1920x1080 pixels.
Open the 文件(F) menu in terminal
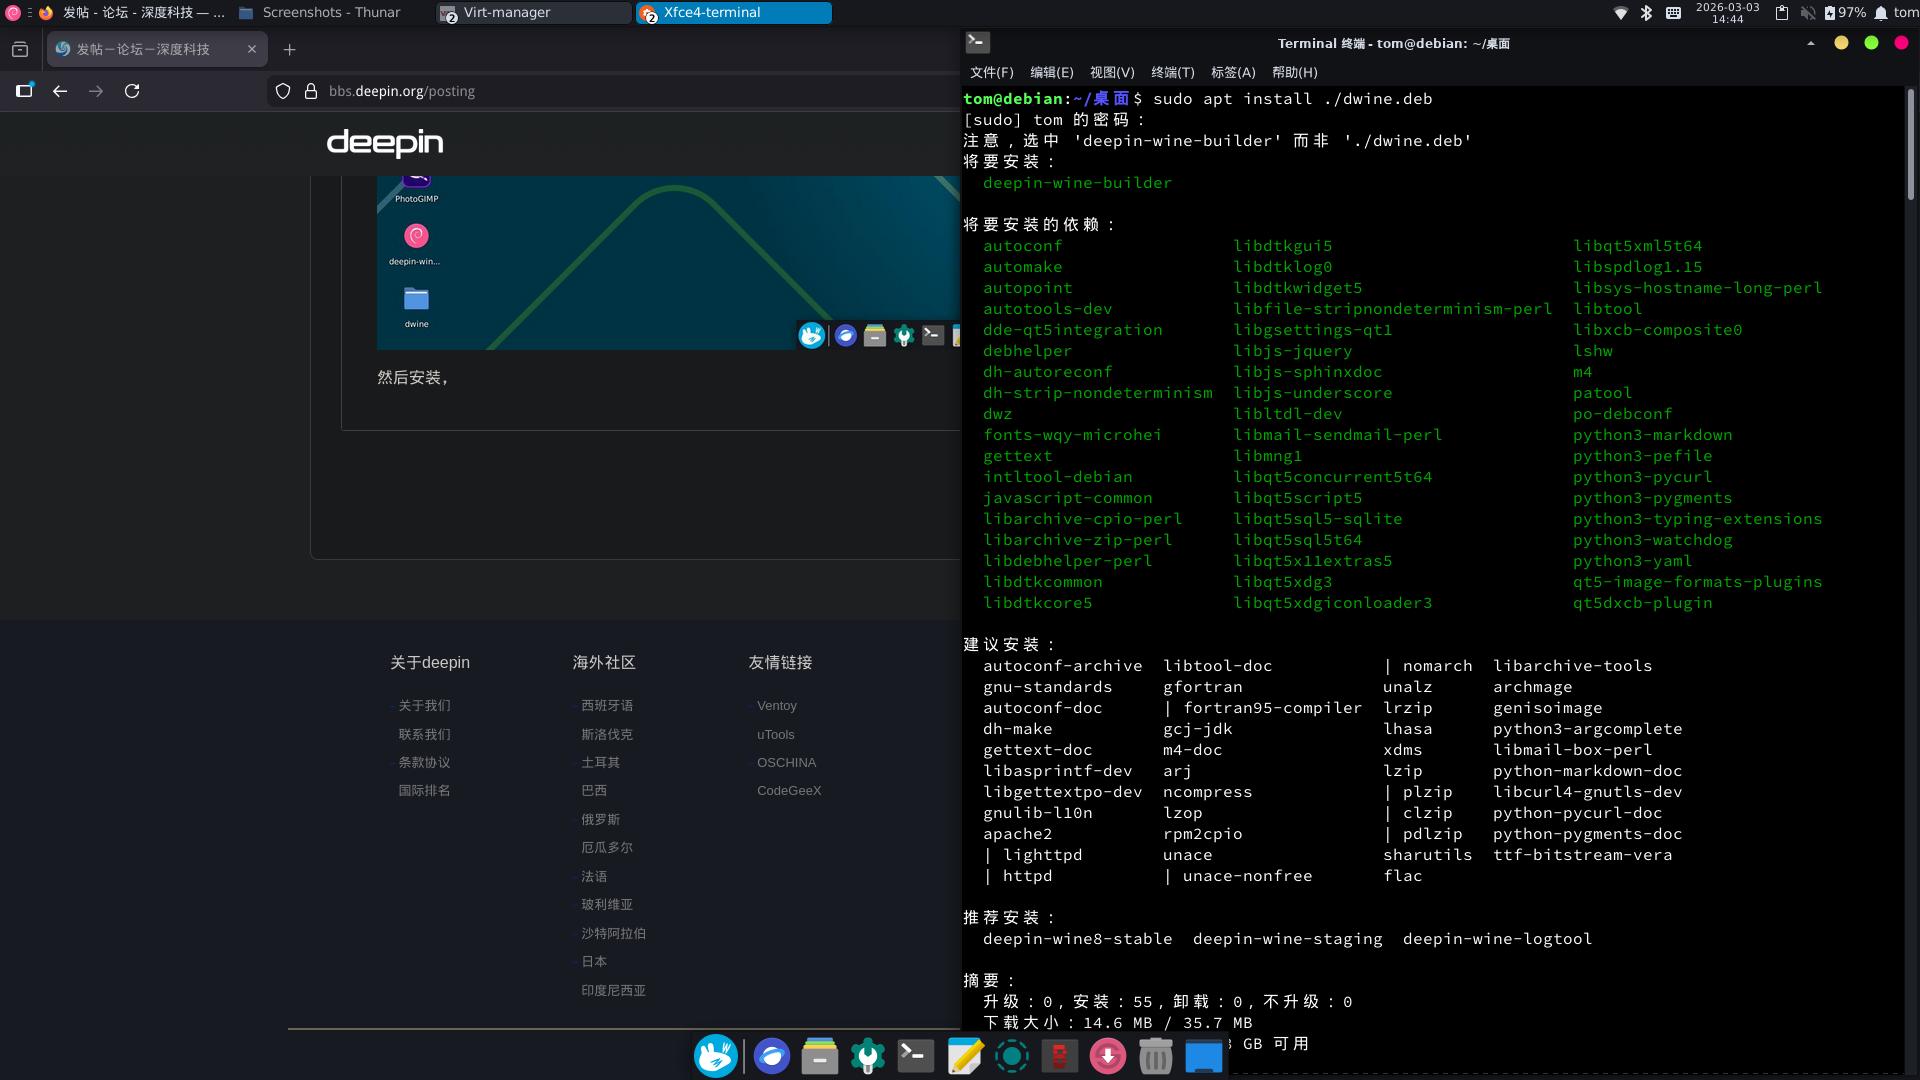pyautogui.click(x=991, y=72)
